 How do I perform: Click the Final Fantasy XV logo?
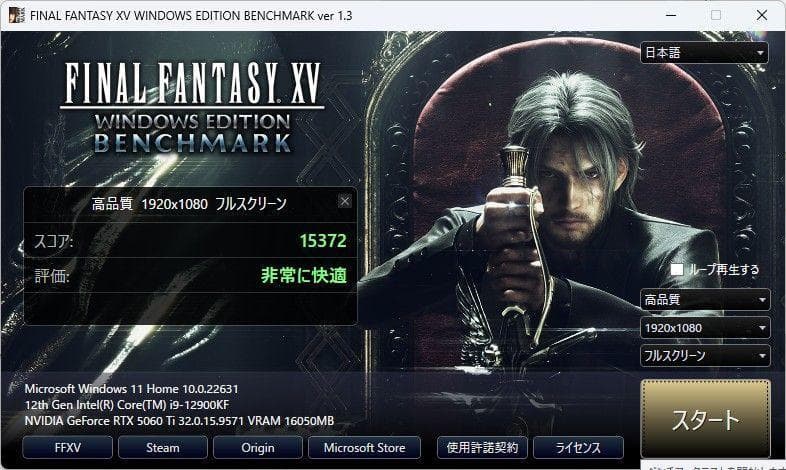pyautogui.click(x=192, y=107)
